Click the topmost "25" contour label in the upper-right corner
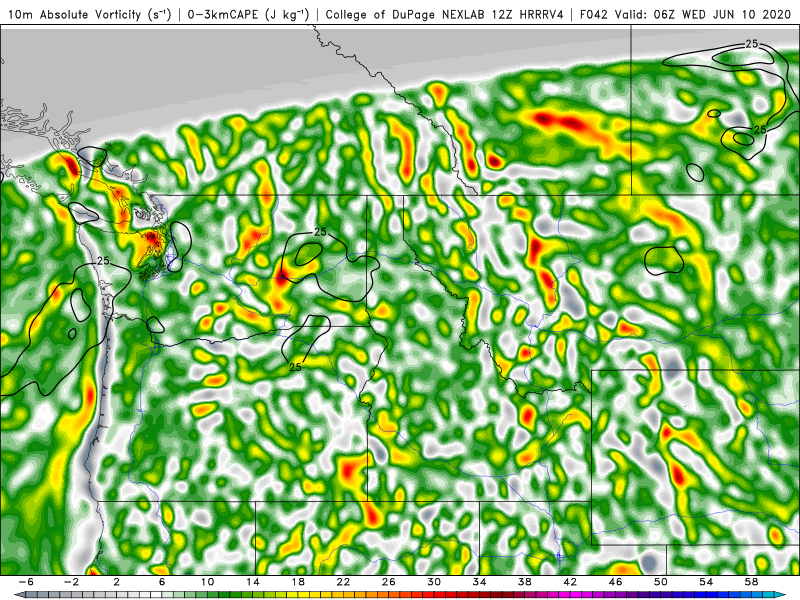Viewport: 800px width, 600px height. pos(752,44)
